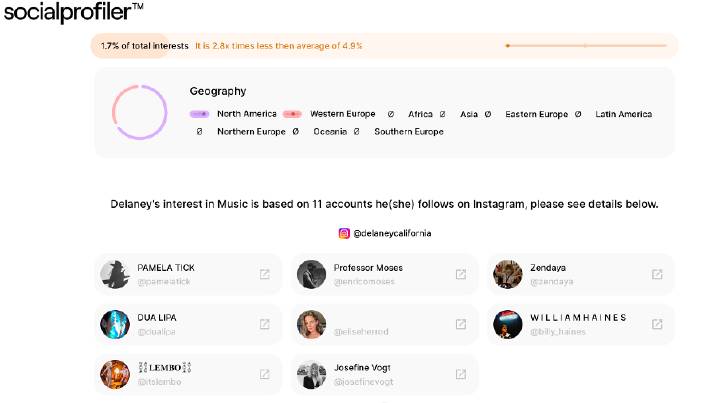This screenshot has height=403, width=720.
Task: Open external link for DUA LIPA
Action: coord(264,324)
